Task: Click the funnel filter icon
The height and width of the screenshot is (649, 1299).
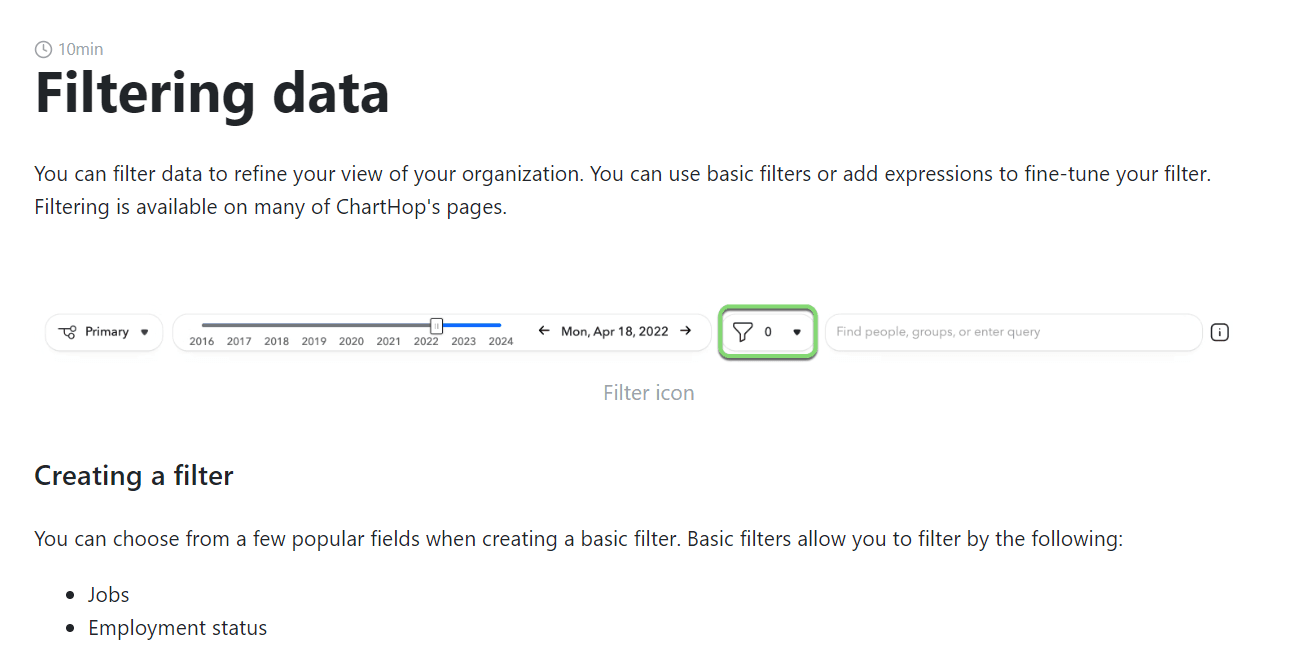Action: point(742,332)
